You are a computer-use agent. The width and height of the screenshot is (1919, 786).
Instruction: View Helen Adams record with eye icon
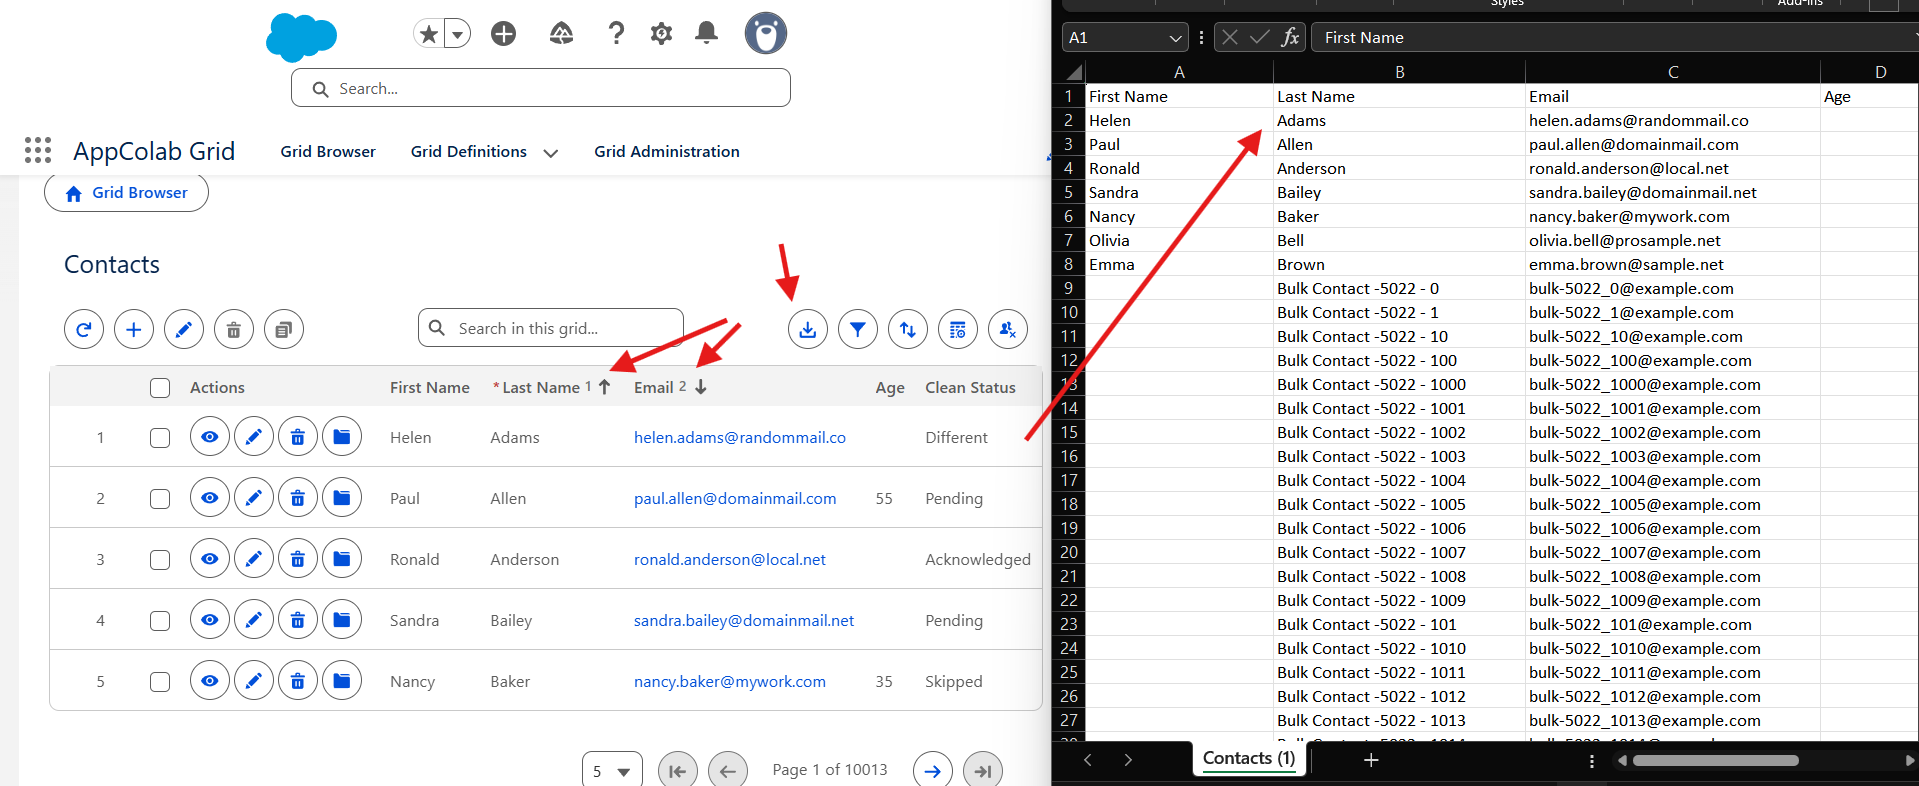click(210, 437)
